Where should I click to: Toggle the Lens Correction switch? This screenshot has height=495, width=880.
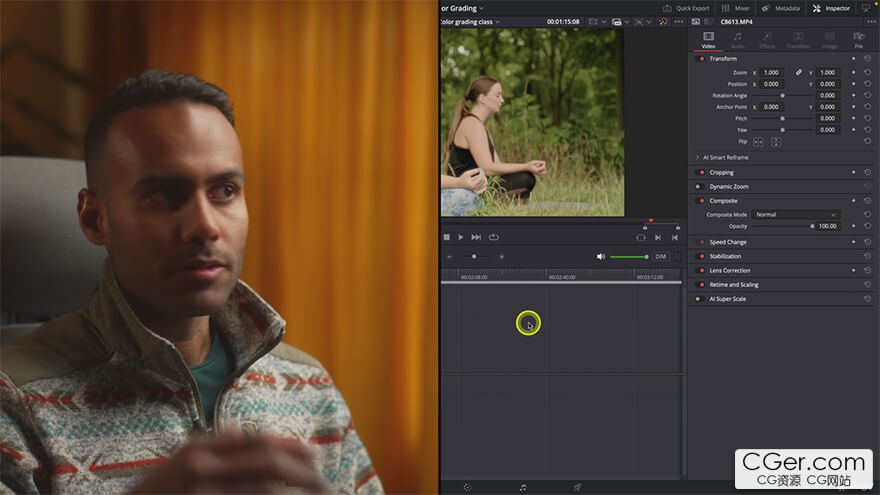(x=700, y=270)
